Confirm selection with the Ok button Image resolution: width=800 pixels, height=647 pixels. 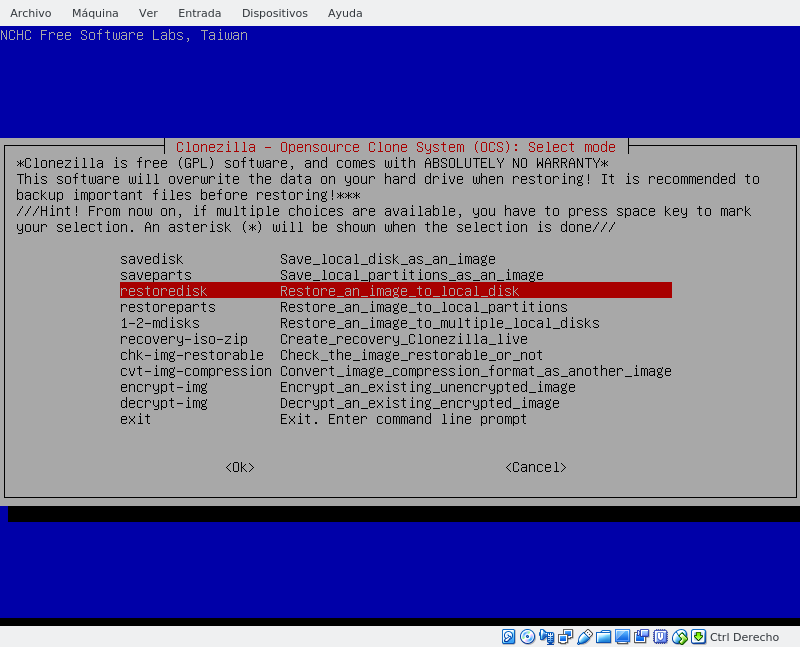click(240, 467)
